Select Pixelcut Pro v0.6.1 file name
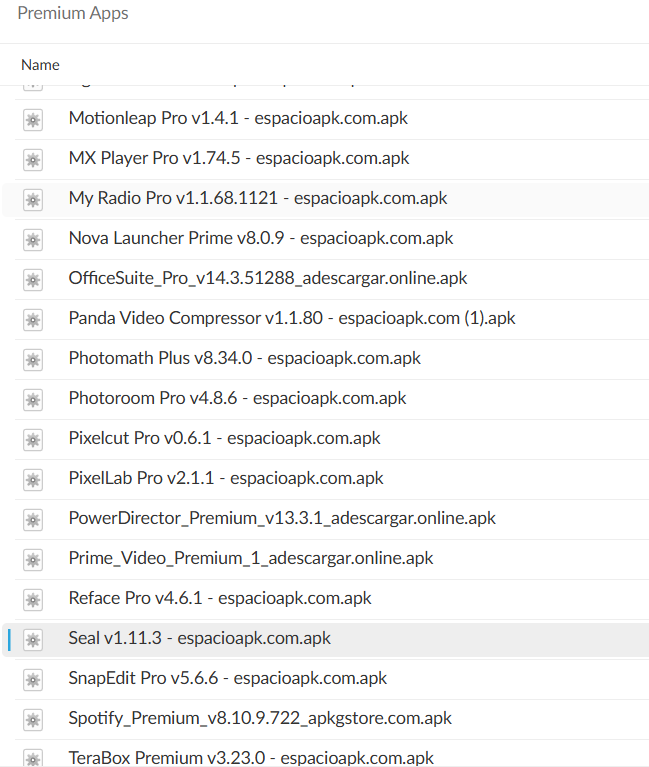This screenshot has width=649, height=767. point(224,439)
